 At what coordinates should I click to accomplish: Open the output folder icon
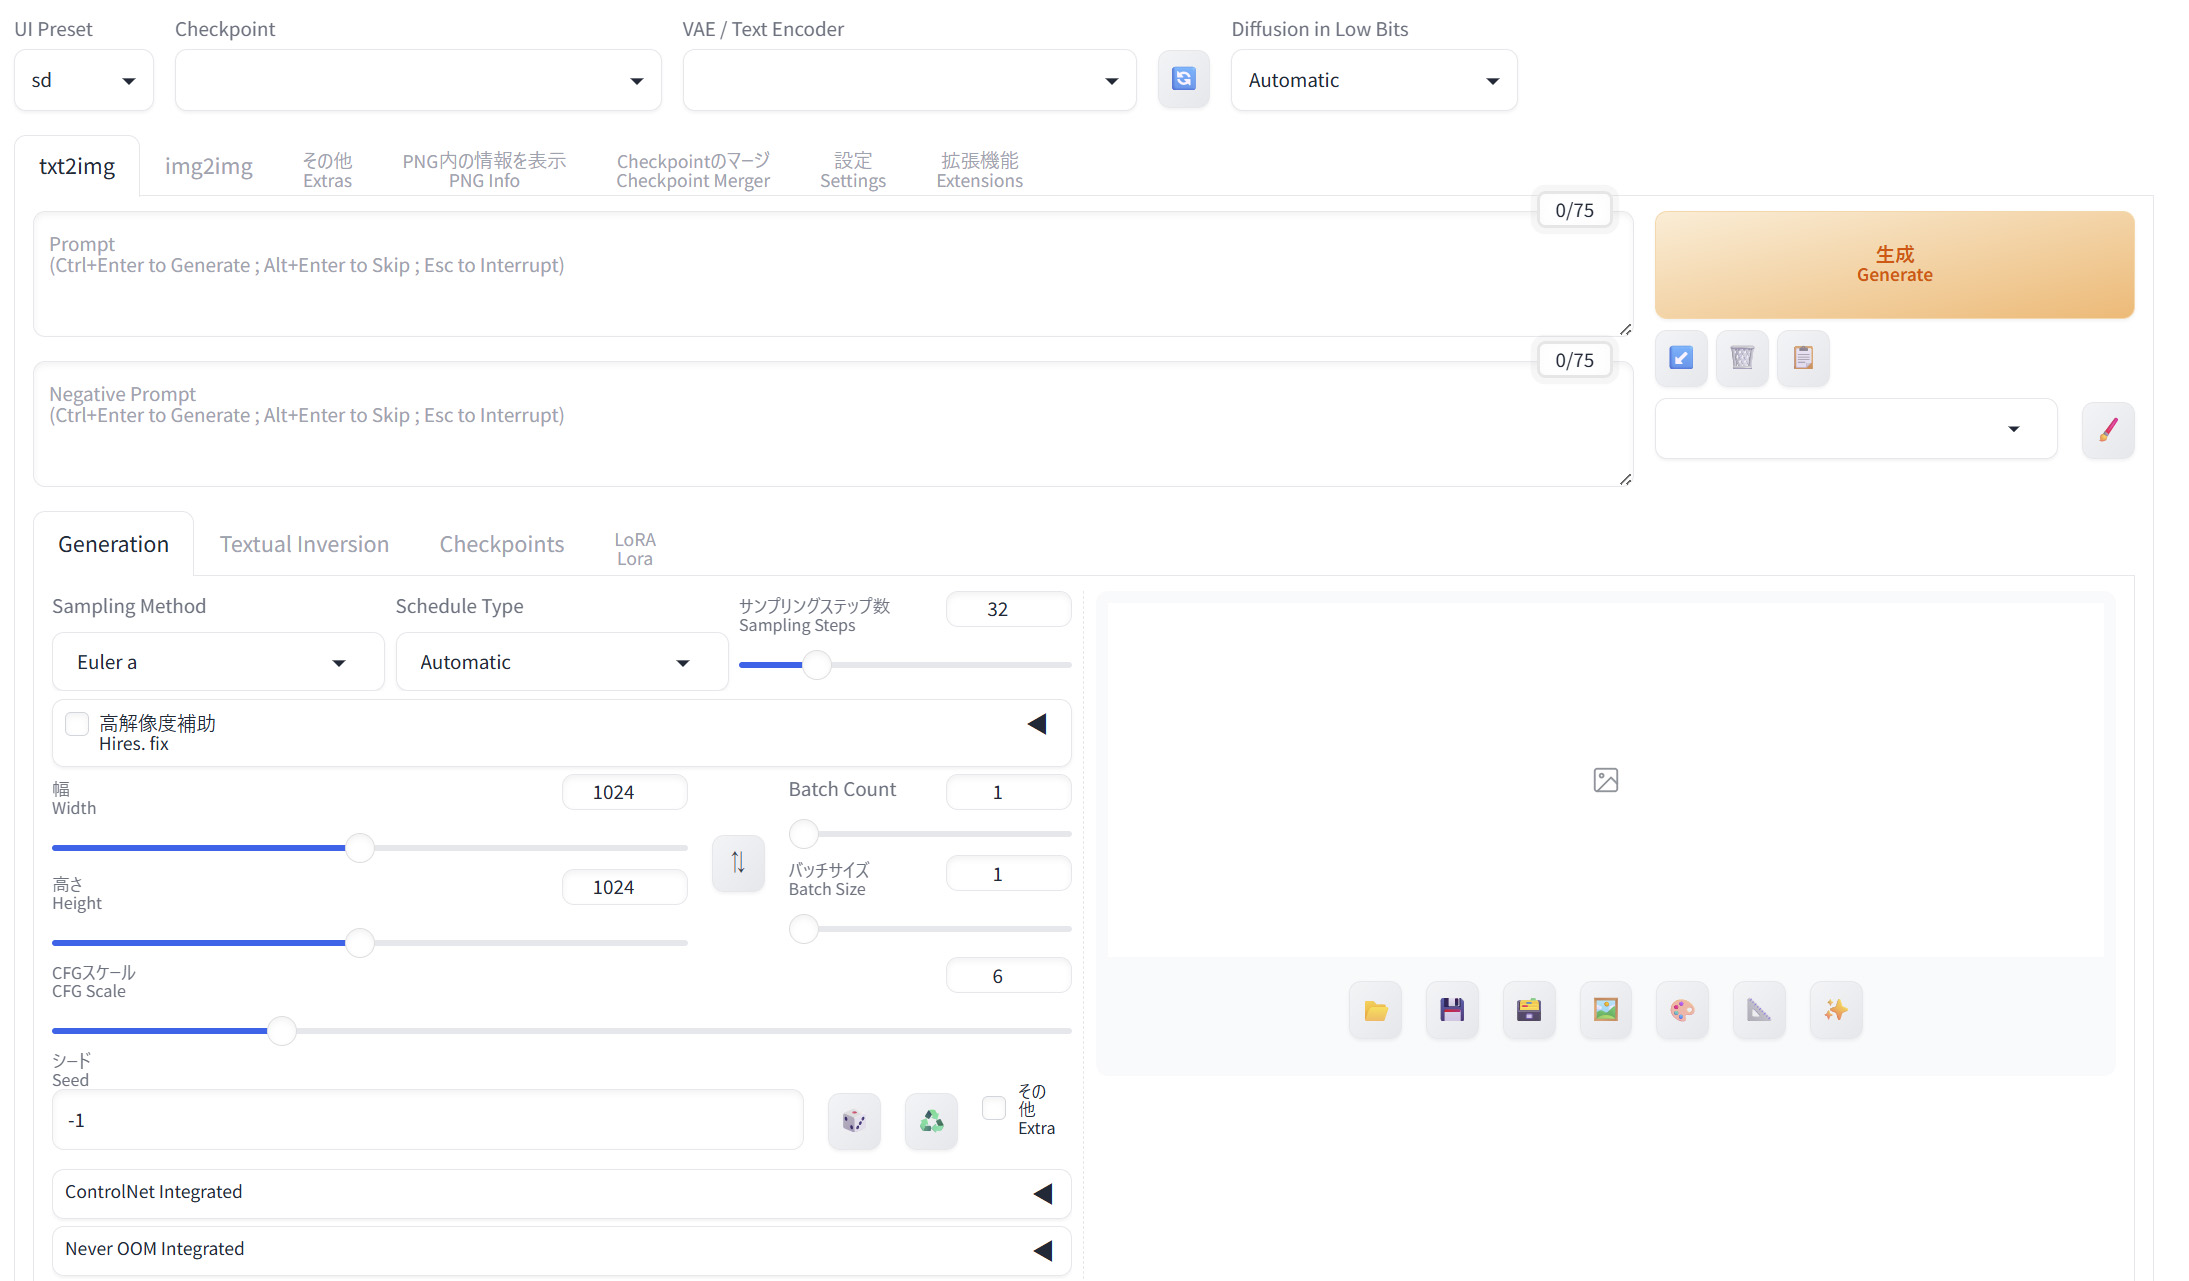coord(1375,1010)
